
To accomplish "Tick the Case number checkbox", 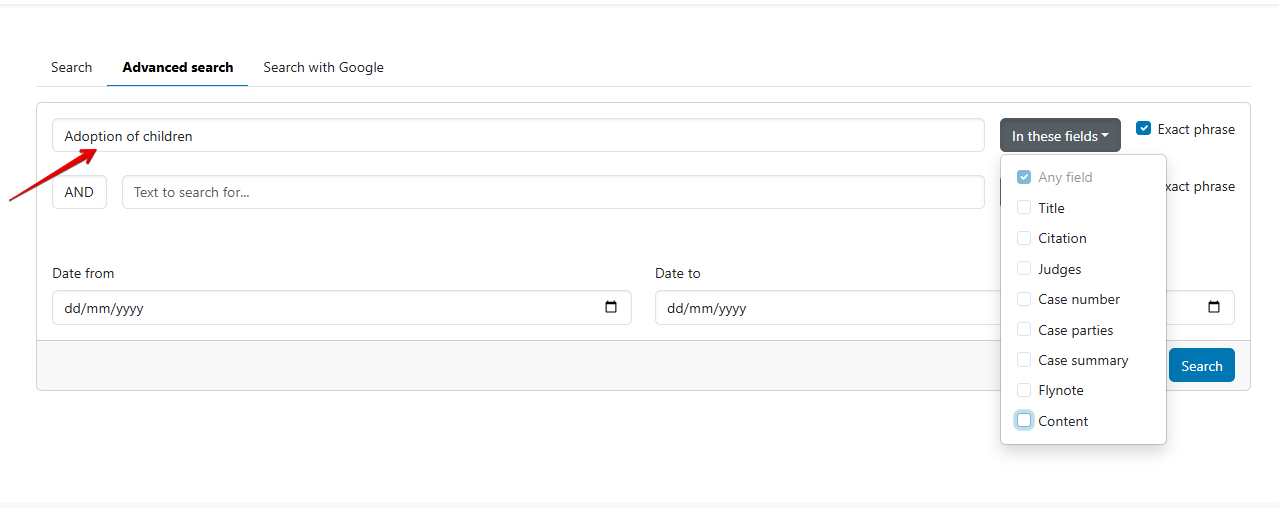I will point(1024,299).
